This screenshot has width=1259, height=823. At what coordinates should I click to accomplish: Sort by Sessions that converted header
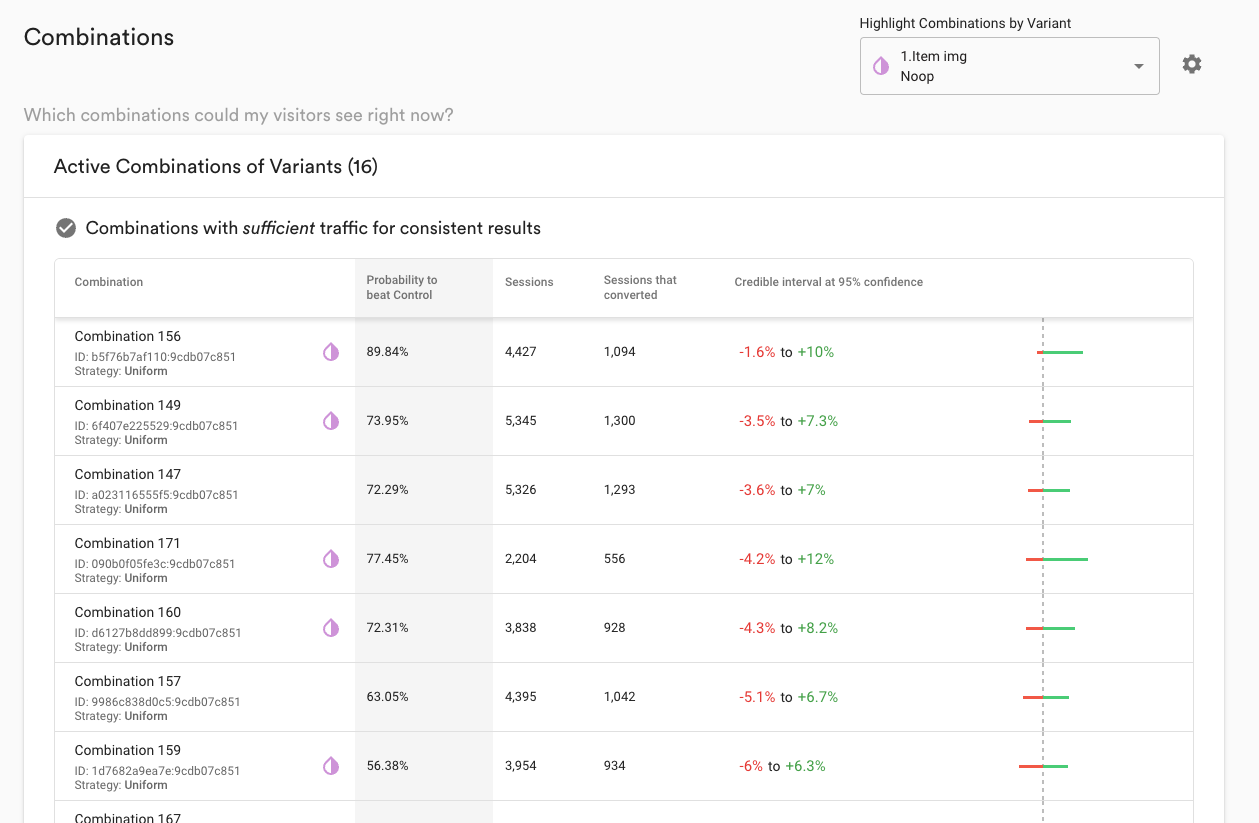[x=640, y=288]
